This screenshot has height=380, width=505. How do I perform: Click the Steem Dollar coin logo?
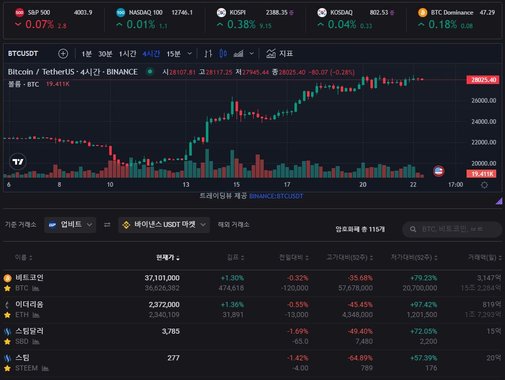(x=7, y=331)
